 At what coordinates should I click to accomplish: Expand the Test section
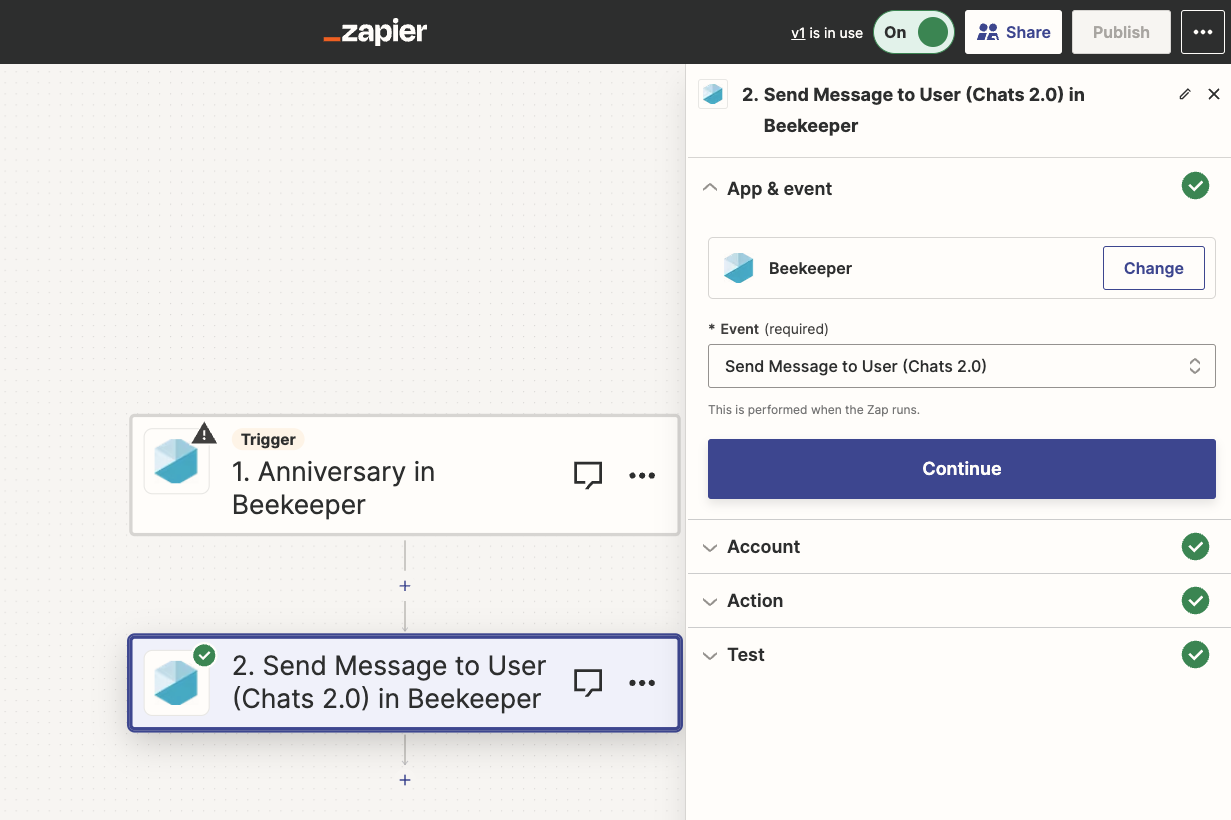click(710, 655)
